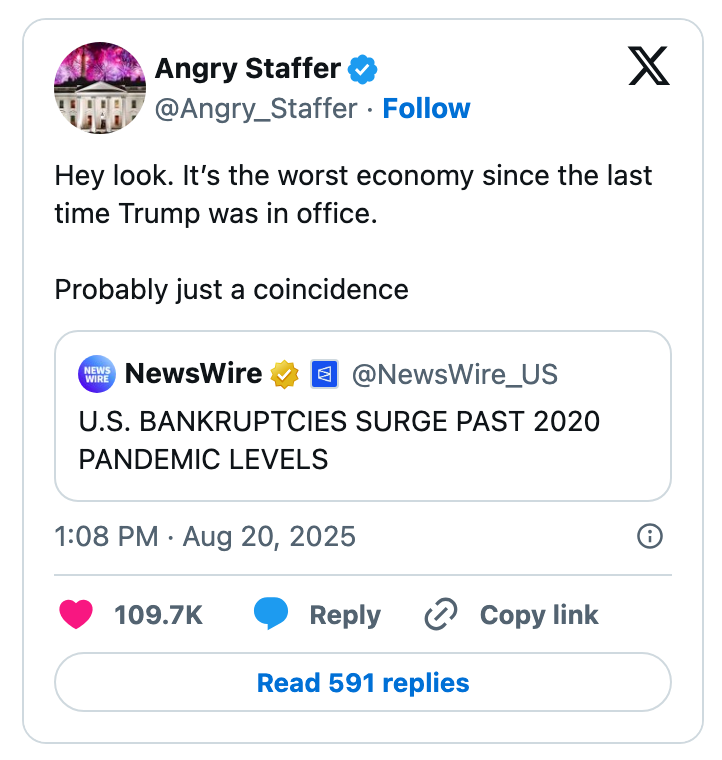Image resolution: width=722 pixels, height=760 pixels.
Task: Click the 109.7K likes count
Action: pyautogui.click(x=159, y=614)
